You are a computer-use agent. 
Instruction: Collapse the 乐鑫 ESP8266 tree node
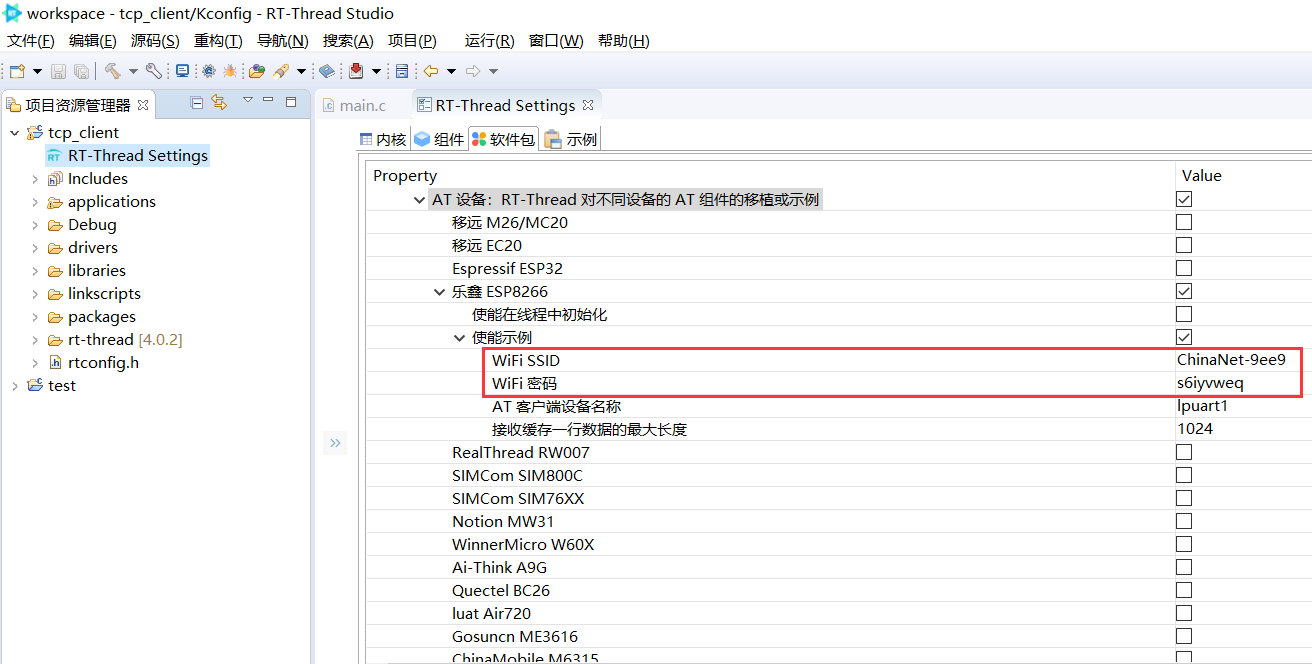pyautogui.click(x=440, y=290)
